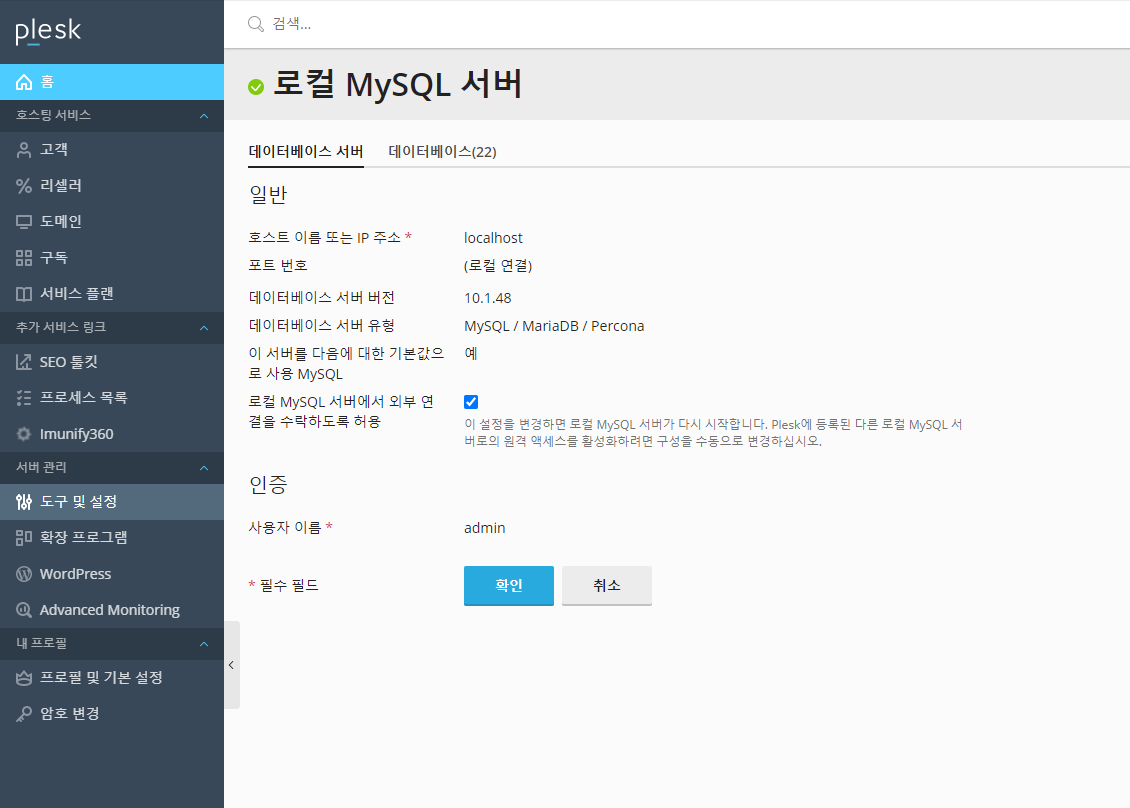The width and height of the screenshot is (1130, 808).
Task: Click the version value 10.1.48
Action: tap(488, 298)
